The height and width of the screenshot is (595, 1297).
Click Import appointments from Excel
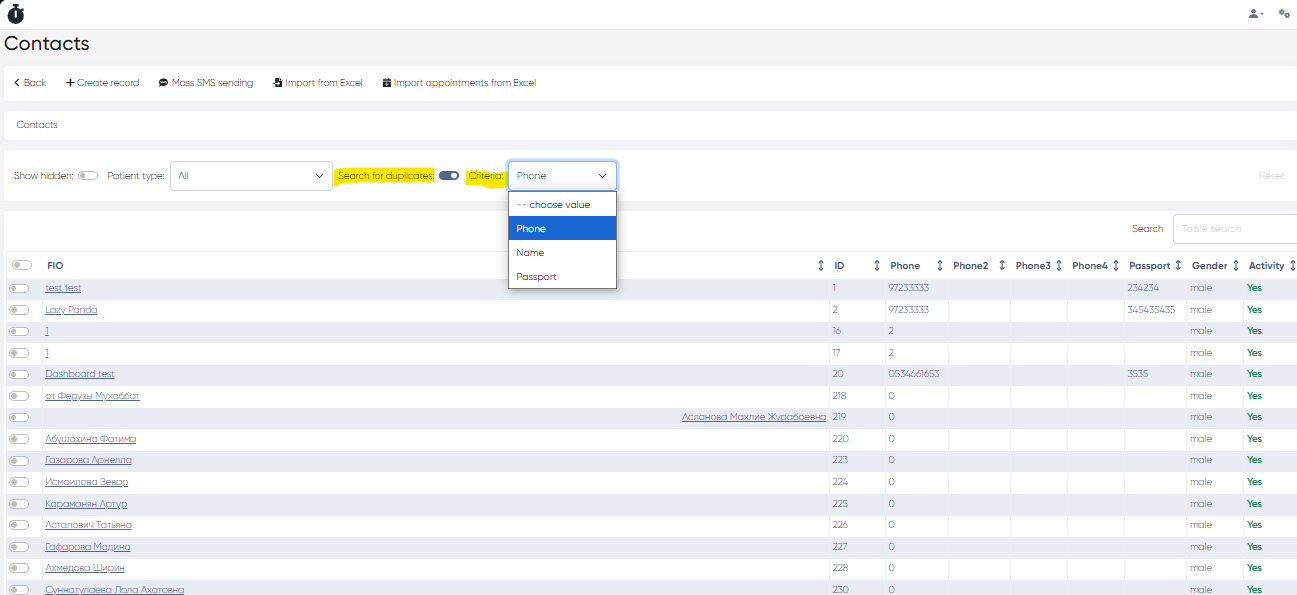pos(459,83)
